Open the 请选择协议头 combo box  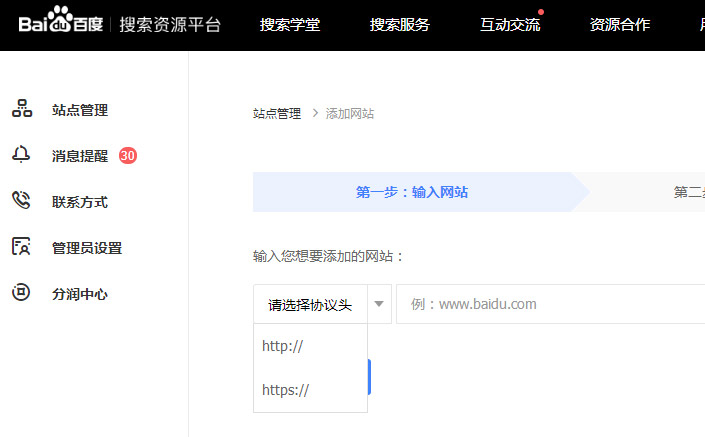310,304
